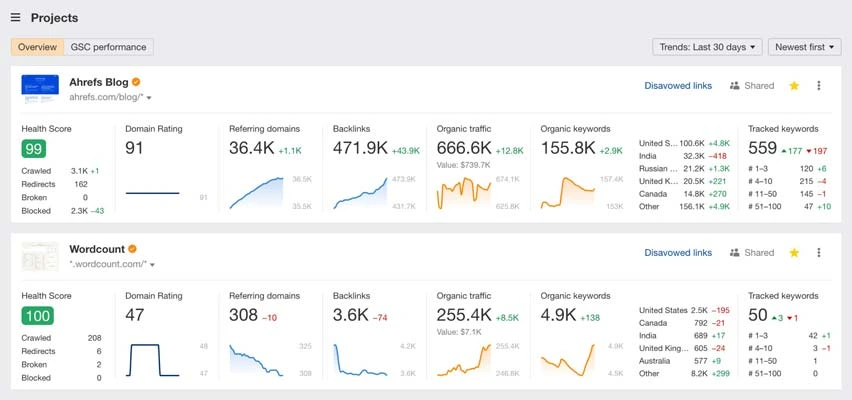Click the green Health Score 99 badge

click(x=34, y=149)
